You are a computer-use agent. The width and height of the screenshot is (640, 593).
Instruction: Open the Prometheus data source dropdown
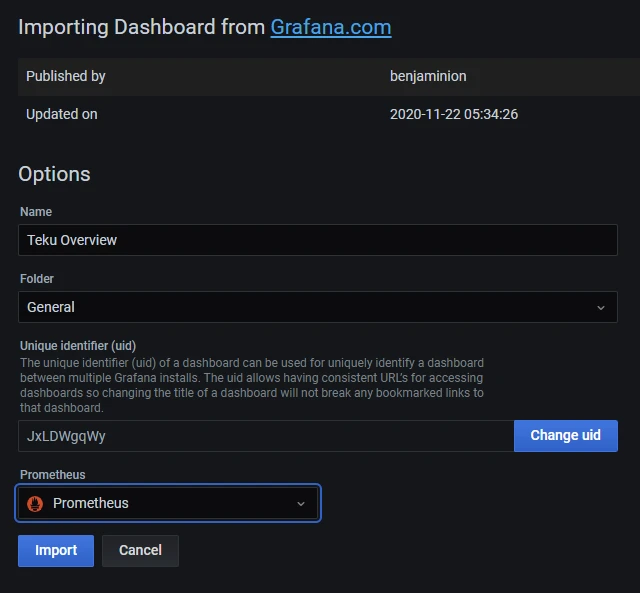168,503
